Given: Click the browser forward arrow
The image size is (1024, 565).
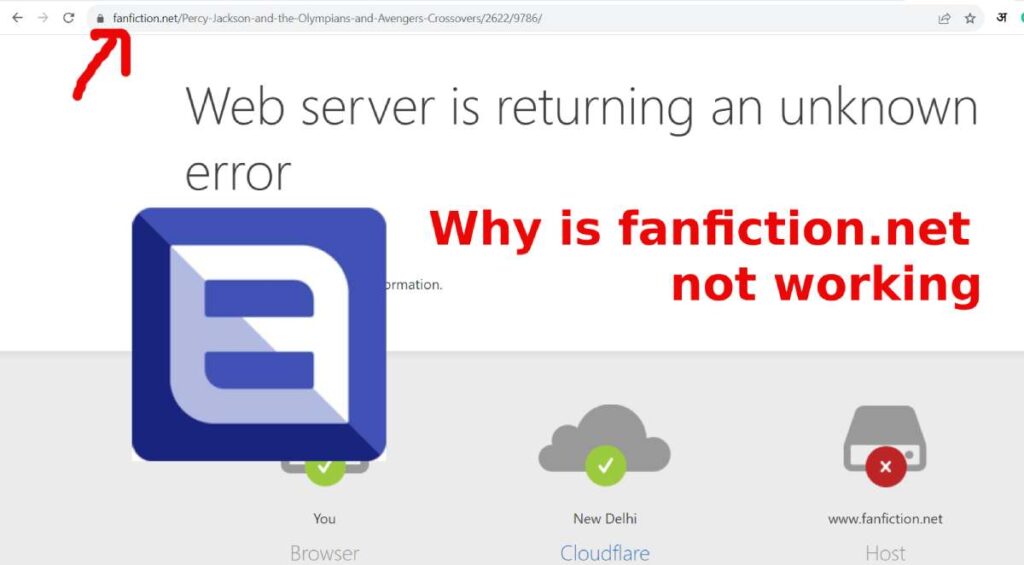Looking at the screenshot, I should (43, 18).
